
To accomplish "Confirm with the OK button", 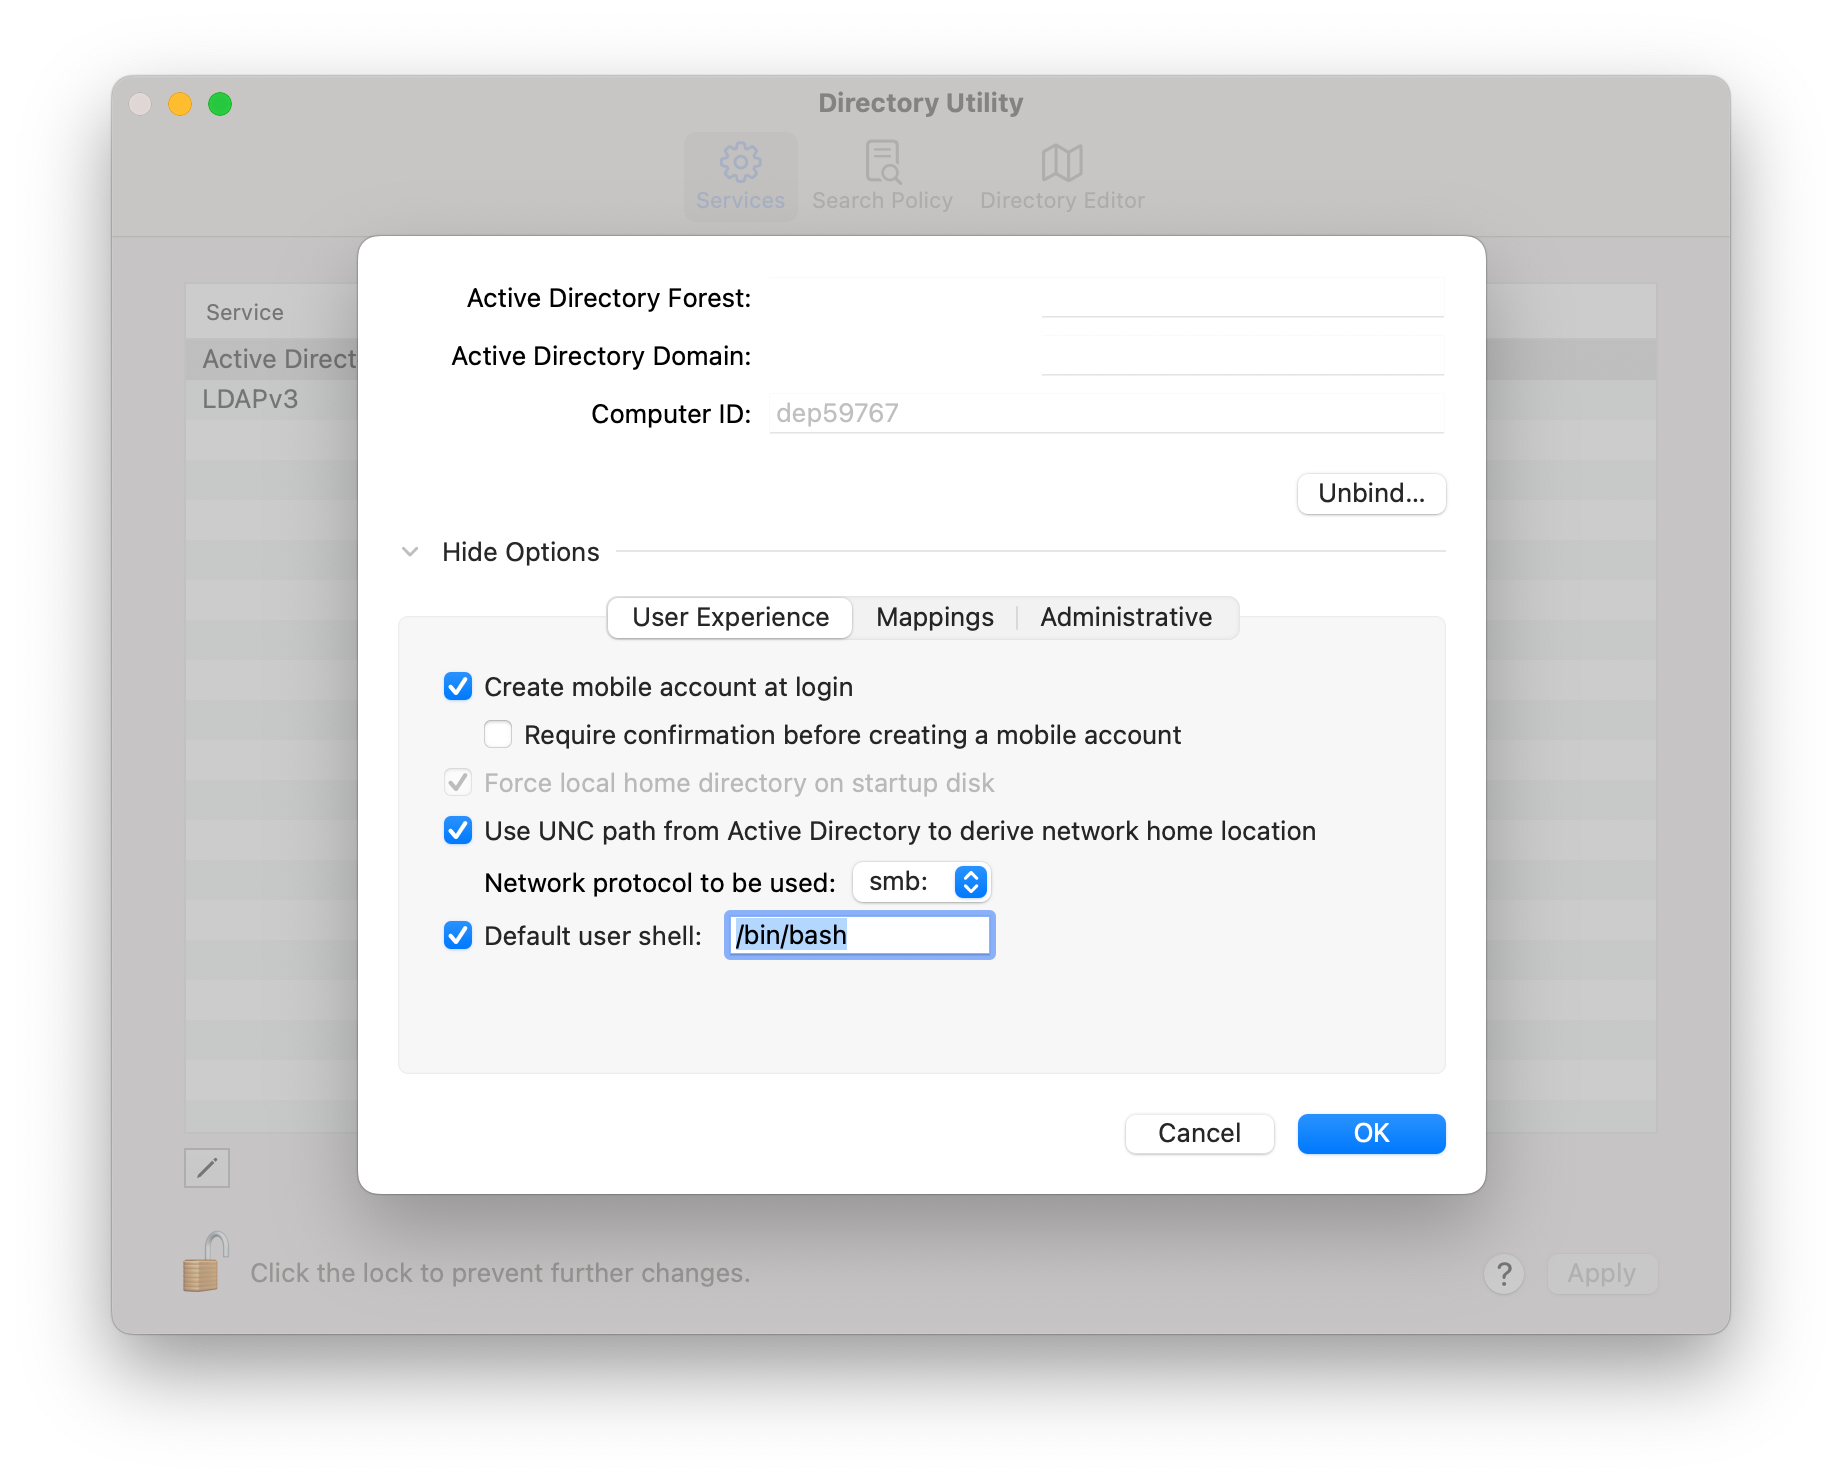I will (1371, 1133).
